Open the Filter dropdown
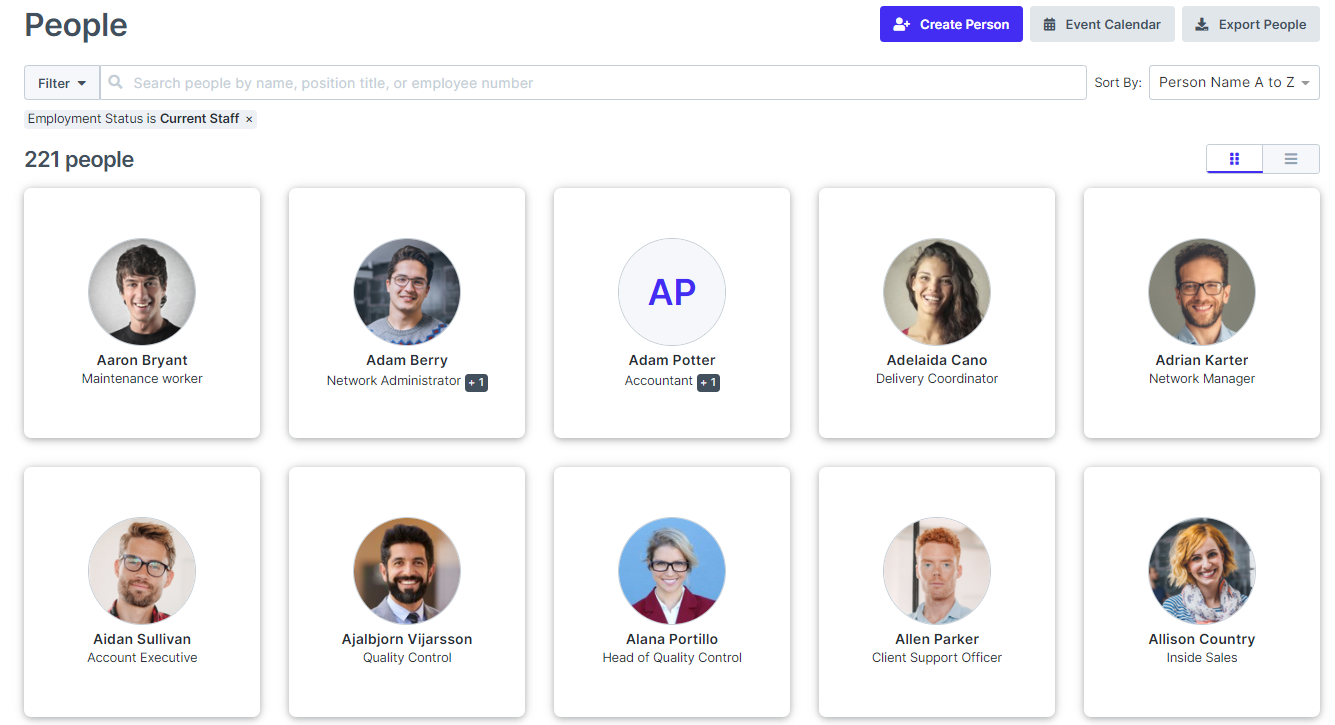Image resolution: width=1335 pixels, height=725 pixels. 62,83
